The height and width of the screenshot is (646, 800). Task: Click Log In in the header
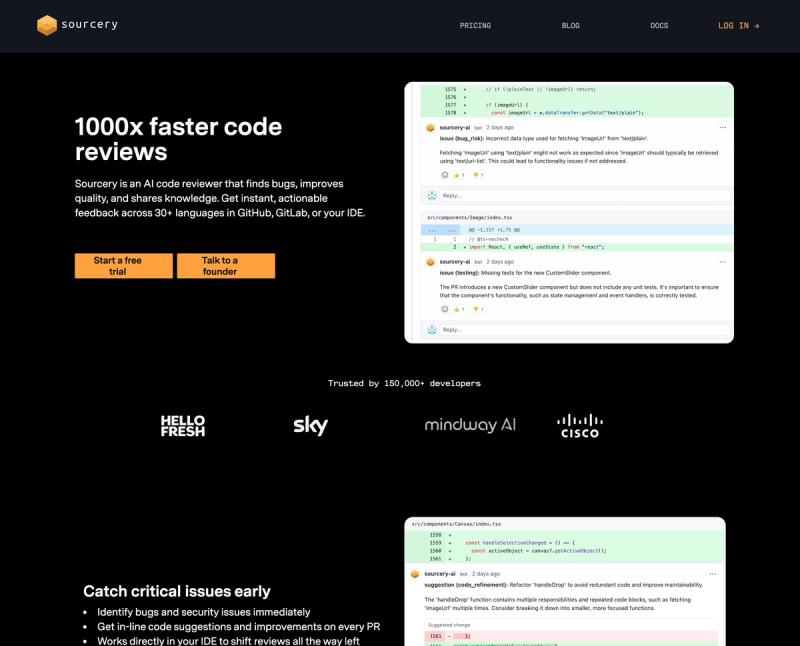(x=739, y=26)
